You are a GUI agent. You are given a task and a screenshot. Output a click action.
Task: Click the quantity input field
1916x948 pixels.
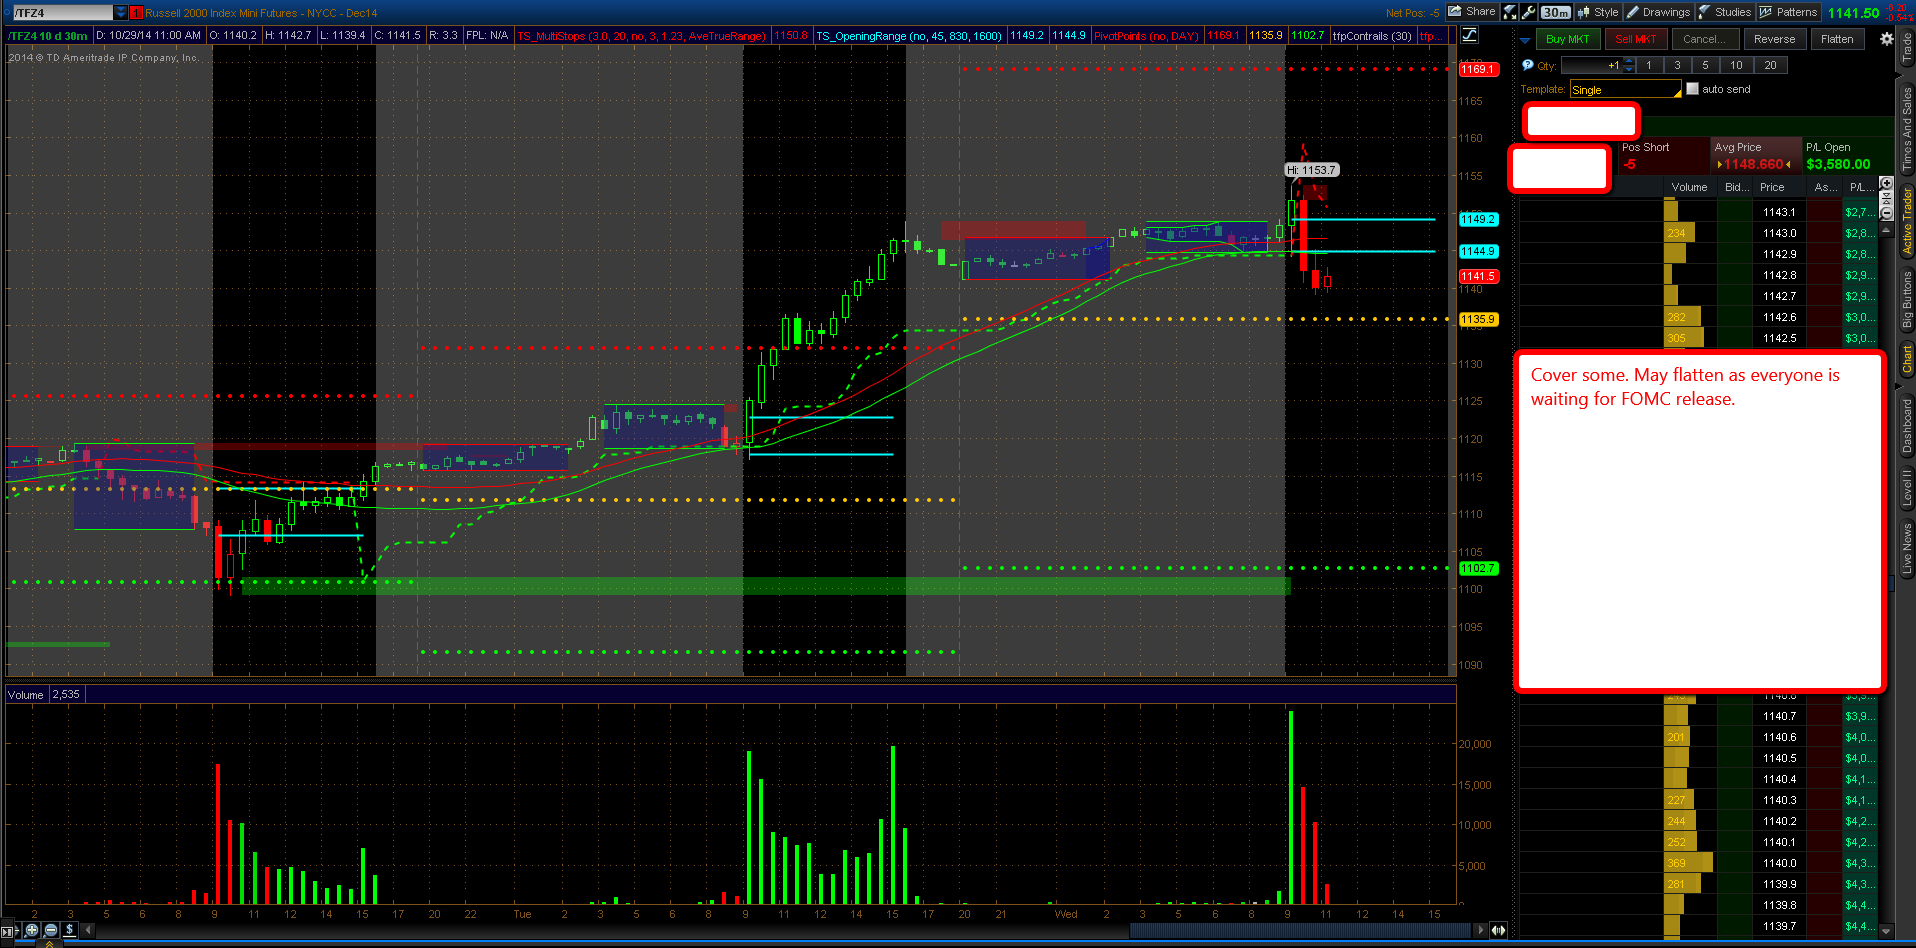[1591, 65]
